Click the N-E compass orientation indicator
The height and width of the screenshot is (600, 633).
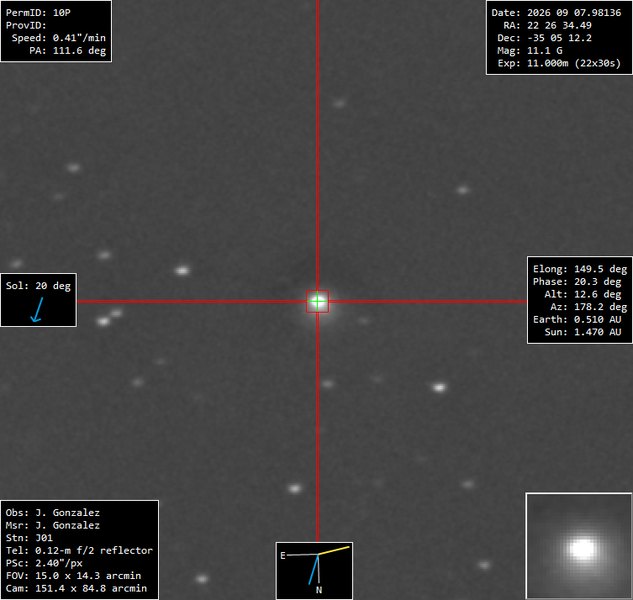tap(314, 571)
